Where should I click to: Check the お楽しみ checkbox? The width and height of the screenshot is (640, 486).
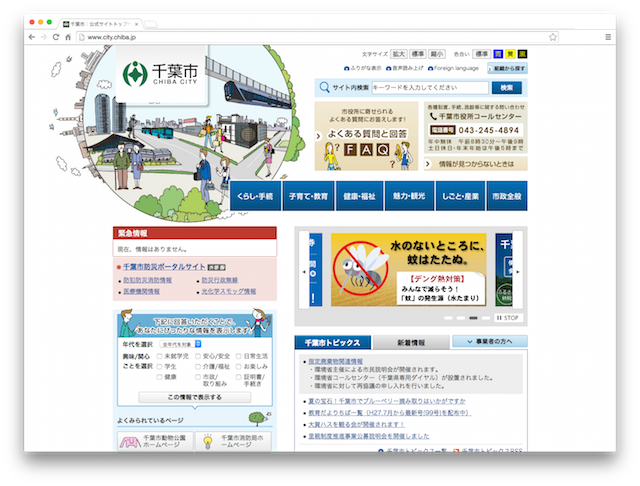tap(239, 366)
